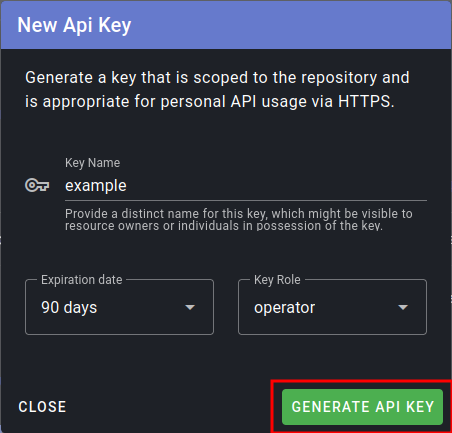Dismiss the dialog with the Close button
This screenshot has width=452, height=433.
point(42,407)
